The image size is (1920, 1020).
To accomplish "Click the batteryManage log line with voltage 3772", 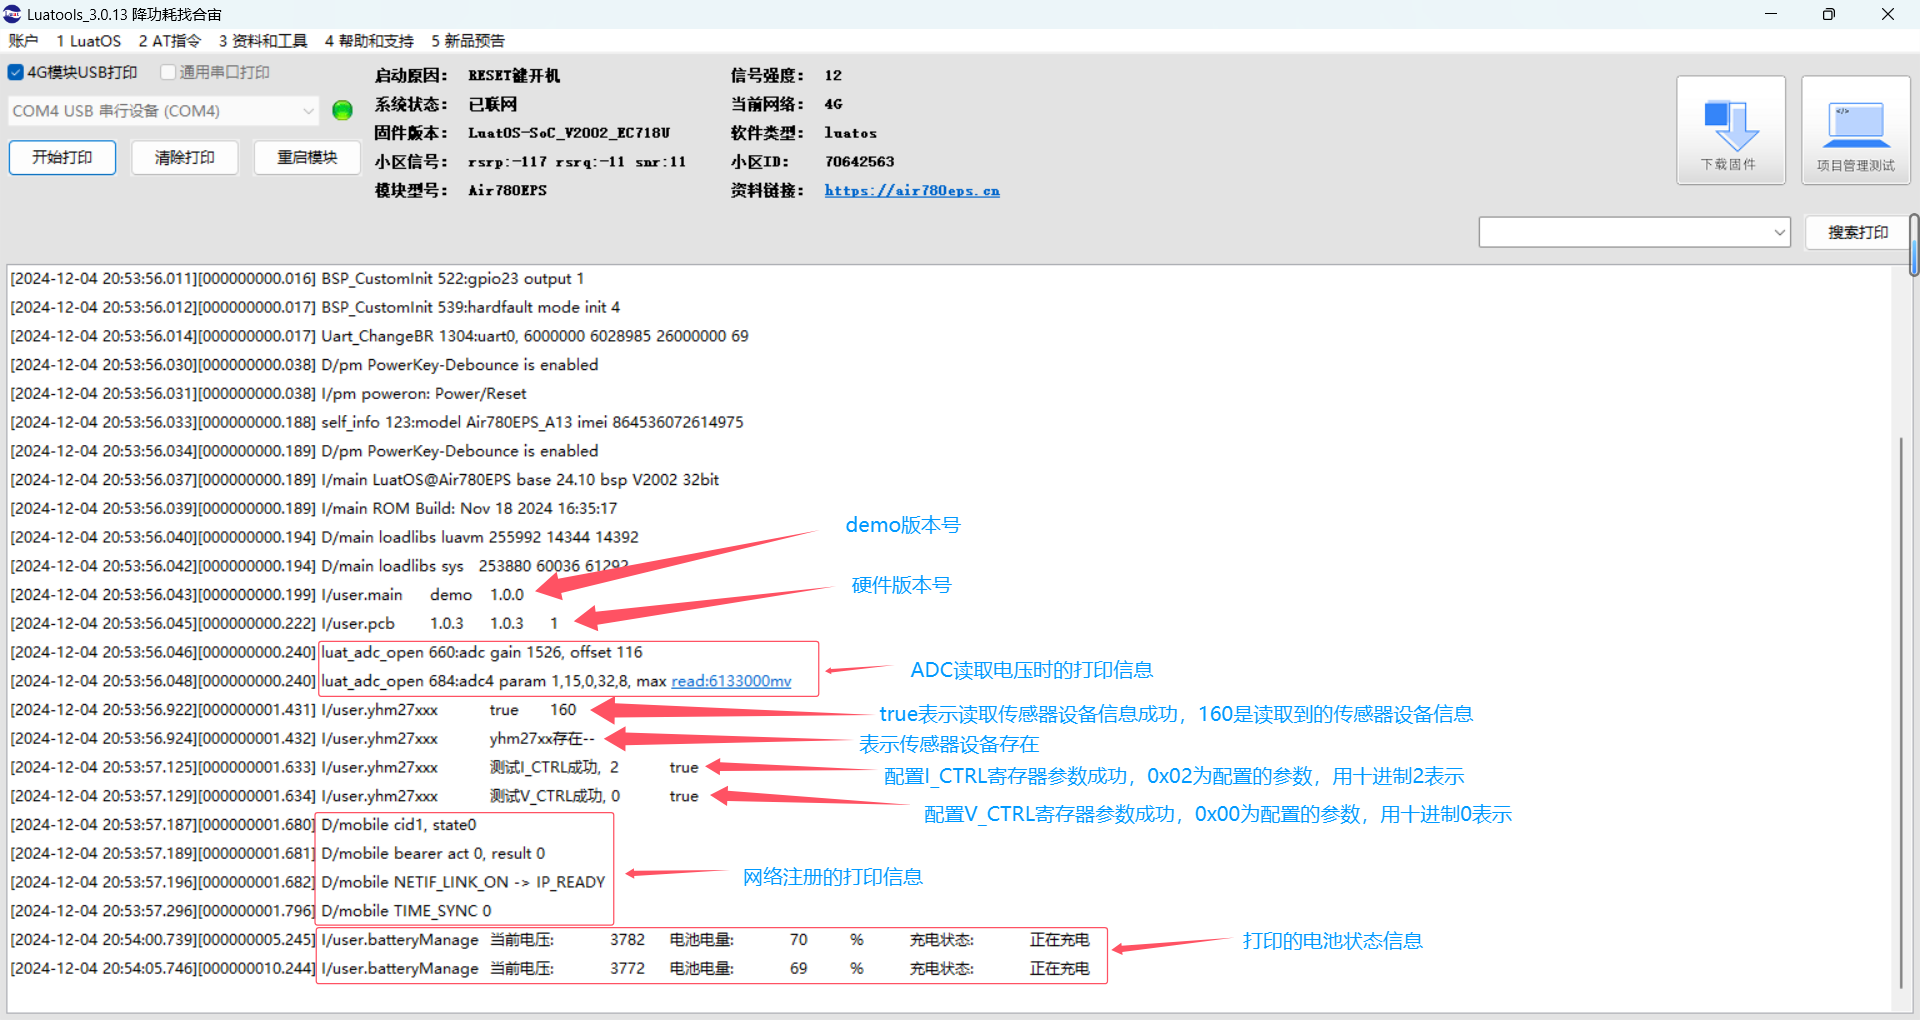I will pyautogui.click(x=550, y=968).
